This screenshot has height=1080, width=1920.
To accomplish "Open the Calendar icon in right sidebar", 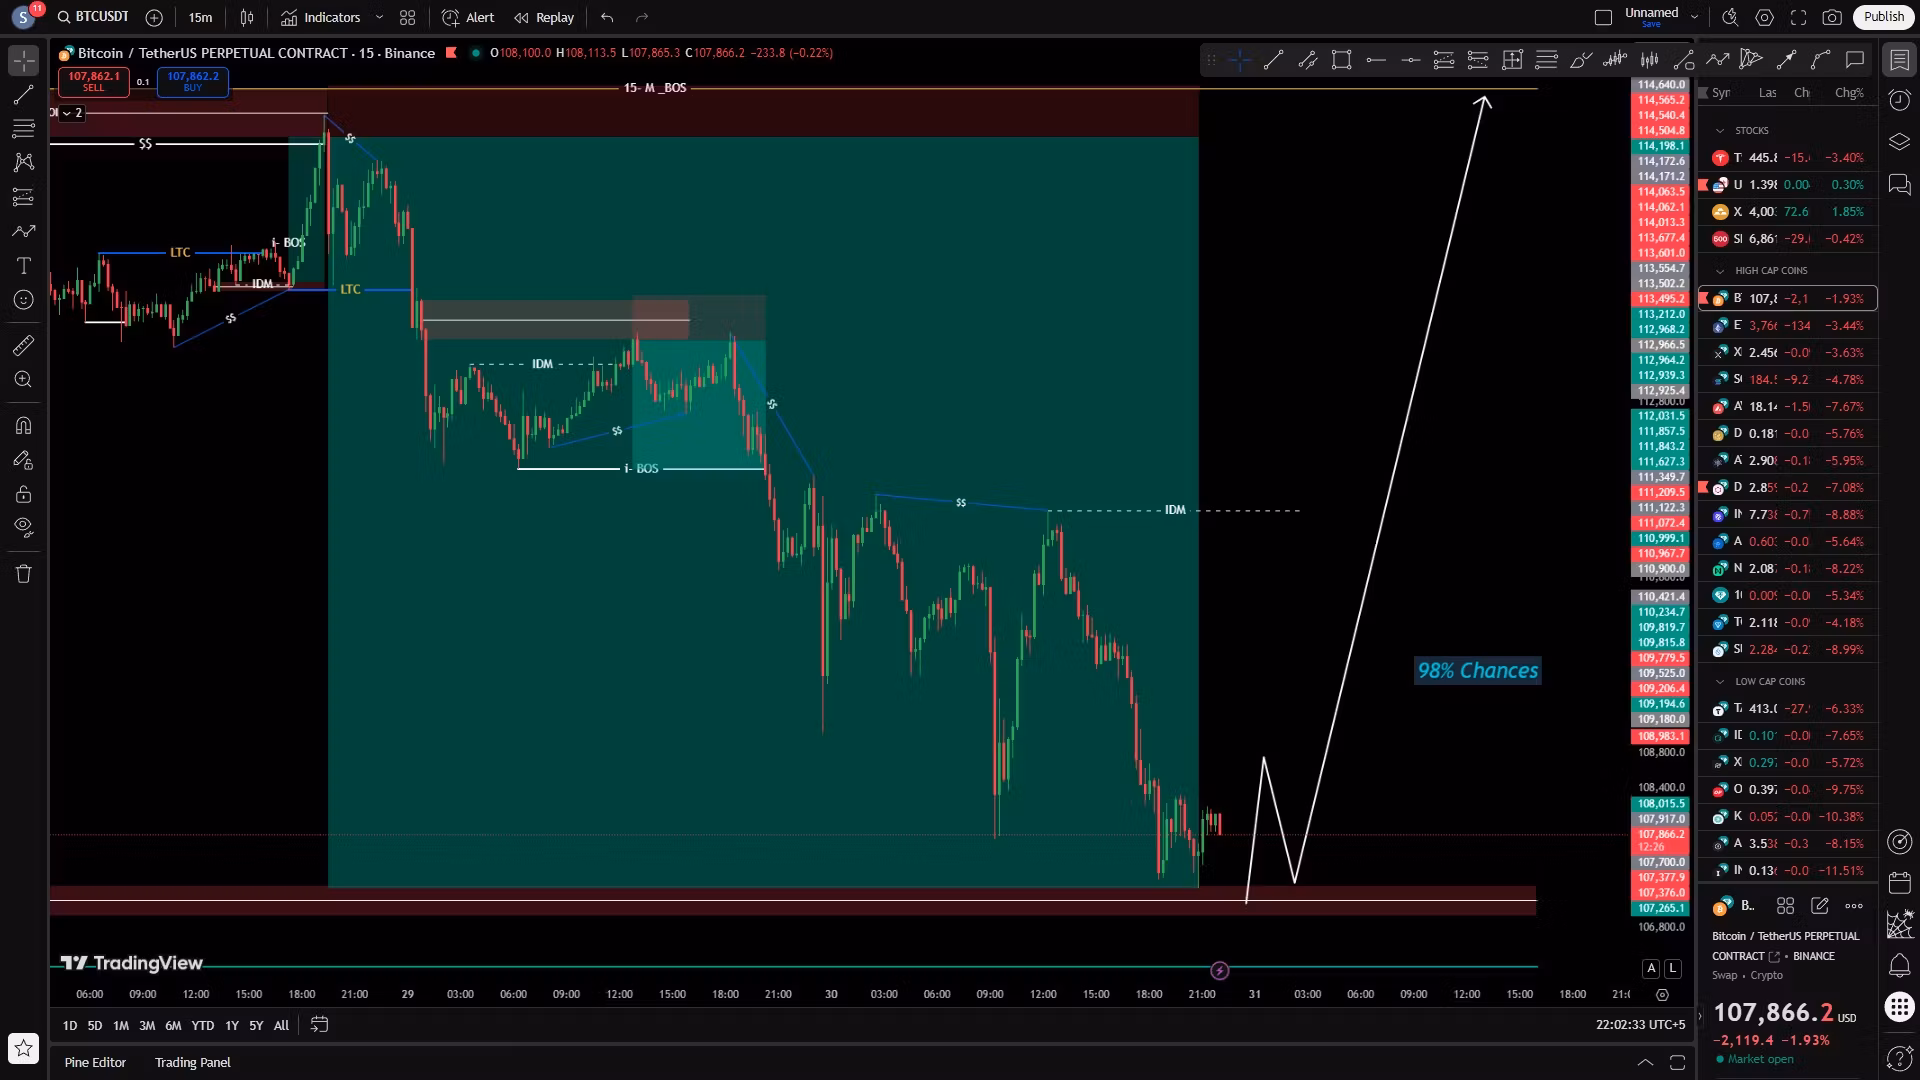I will (x=1899, y=883).
